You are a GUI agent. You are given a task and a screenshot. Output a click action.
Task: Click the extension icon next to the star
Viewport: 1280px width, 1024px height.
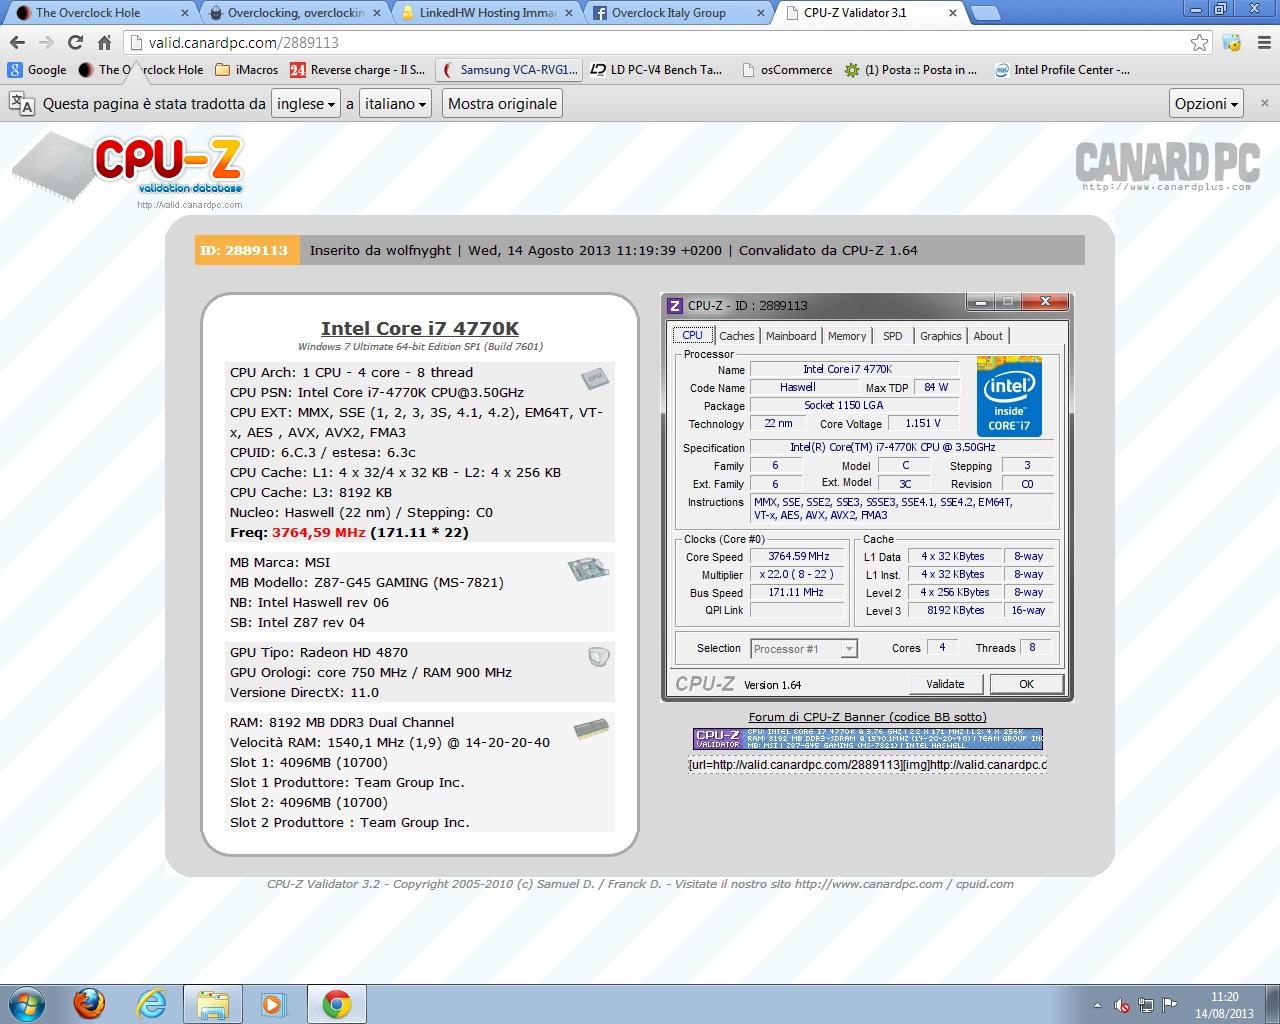1232,43
